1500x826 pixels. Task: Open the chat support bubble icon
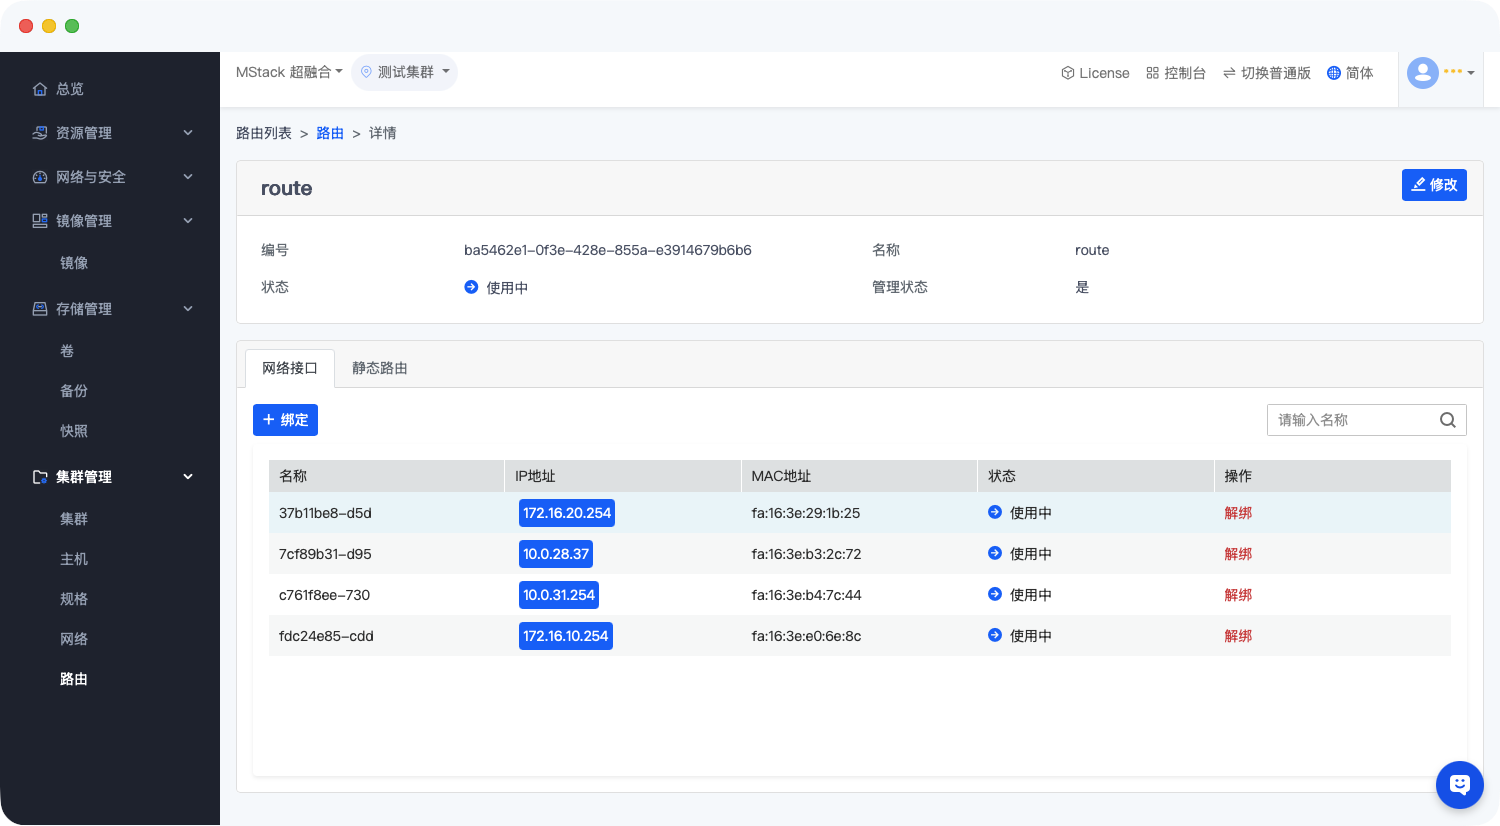(x=1459, y=785)
